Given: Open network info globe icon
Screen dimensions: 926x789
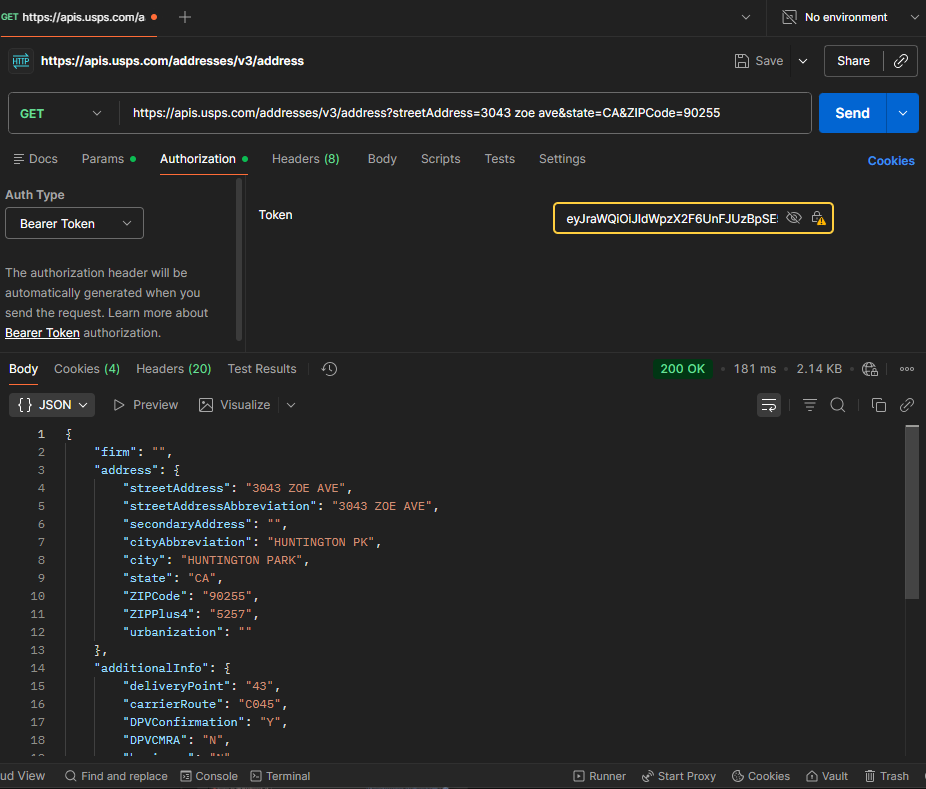Looking at the screenshot, I should pyautogui.click(x=869, y=369).
